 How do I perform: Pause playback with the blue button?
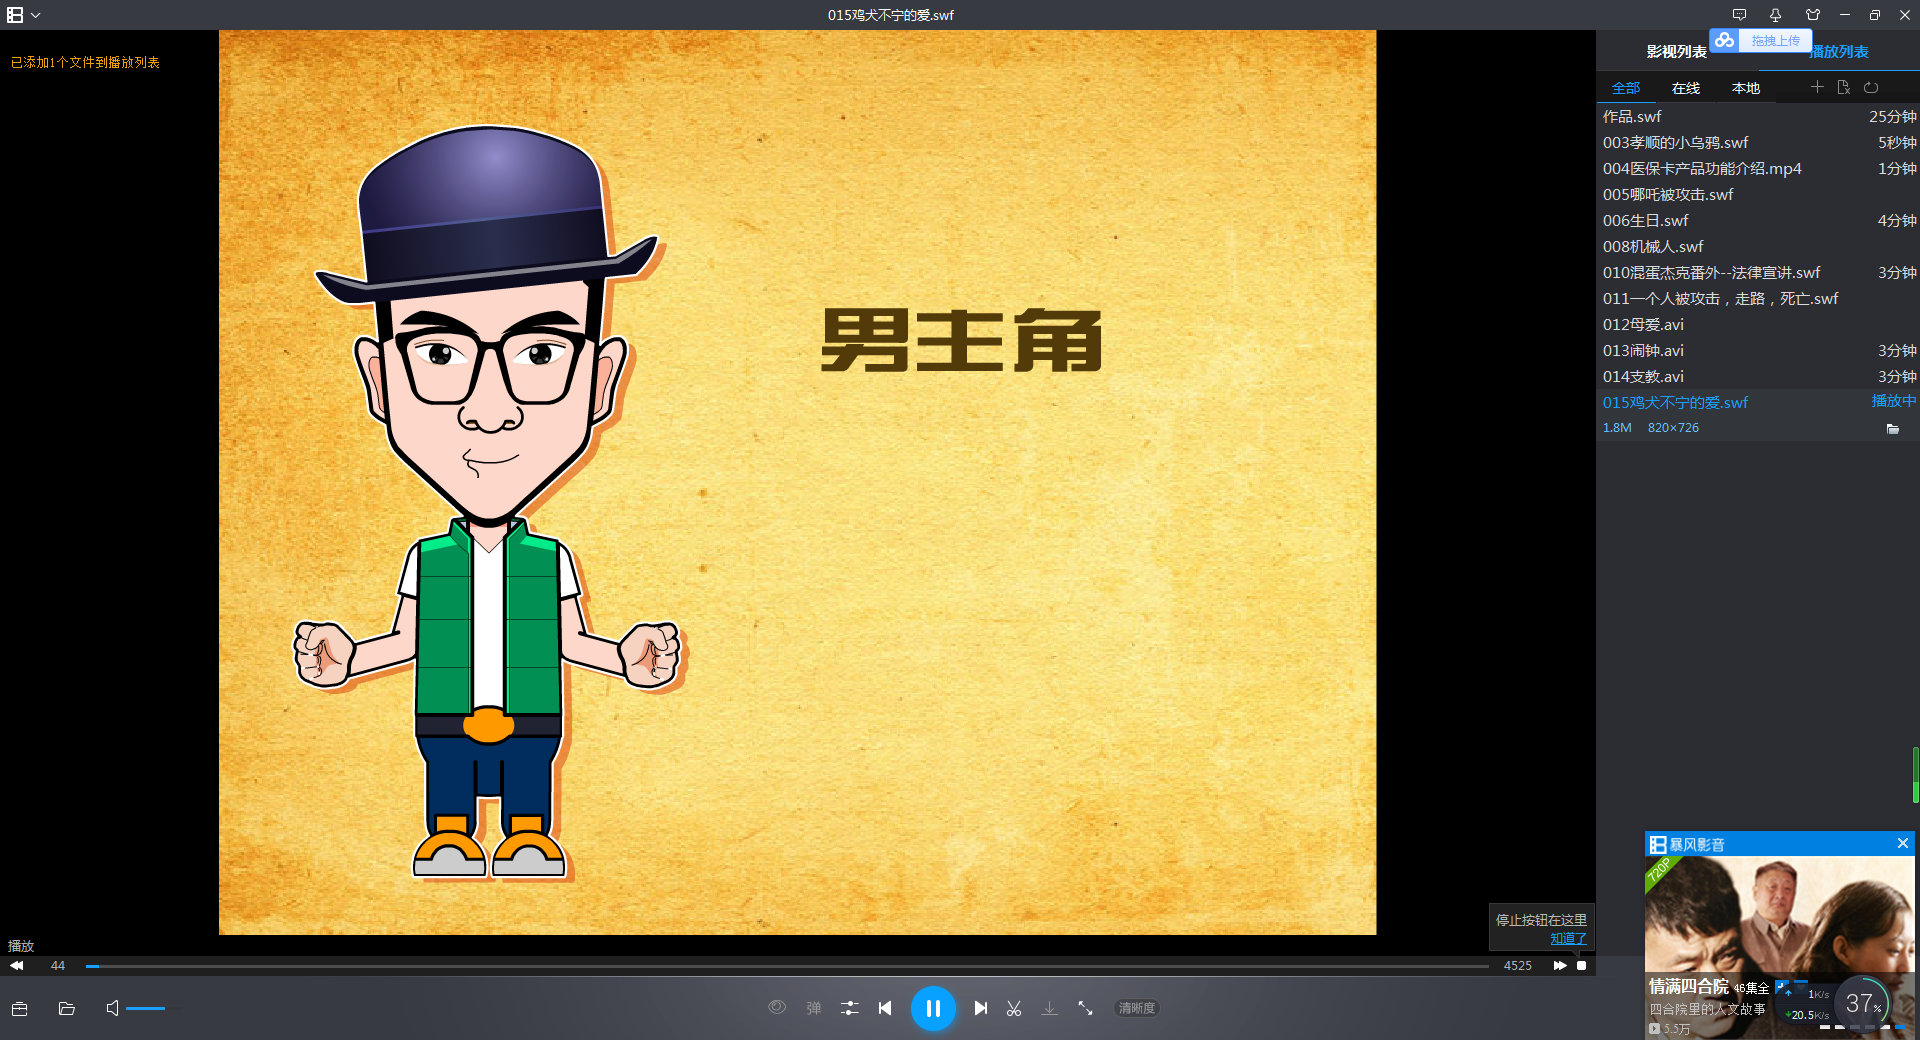tap(933, 1008)
